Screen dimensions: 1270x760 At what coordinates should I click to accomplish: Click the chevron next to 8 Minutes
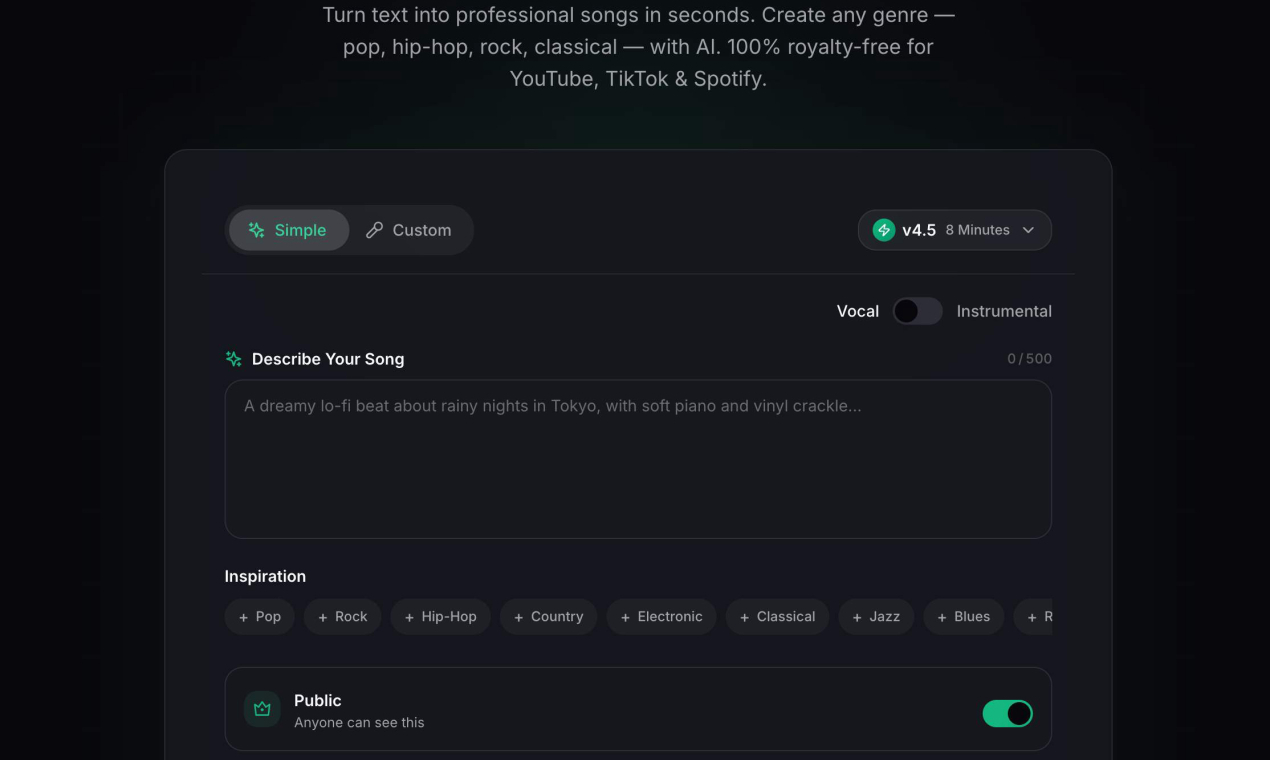click(x=1028, y=230)
